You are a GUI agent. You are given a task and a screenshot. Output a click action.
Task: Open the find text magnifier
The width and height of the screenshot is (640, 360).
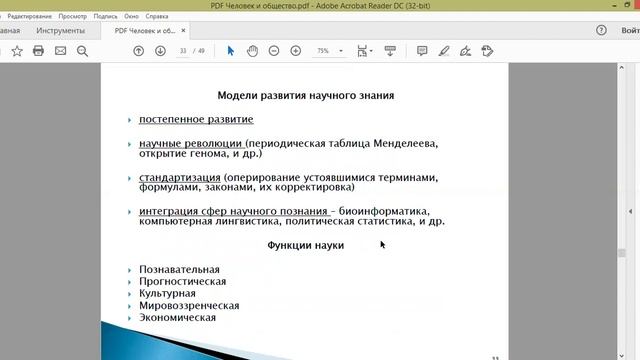[x=82, y=51]
